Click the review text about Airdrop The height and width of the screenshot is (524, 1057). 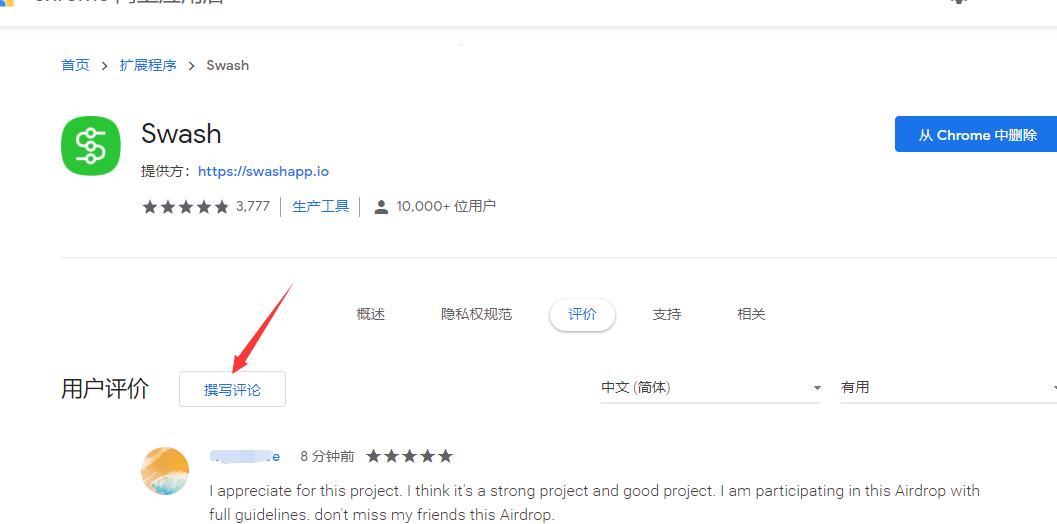click(594, 503)
